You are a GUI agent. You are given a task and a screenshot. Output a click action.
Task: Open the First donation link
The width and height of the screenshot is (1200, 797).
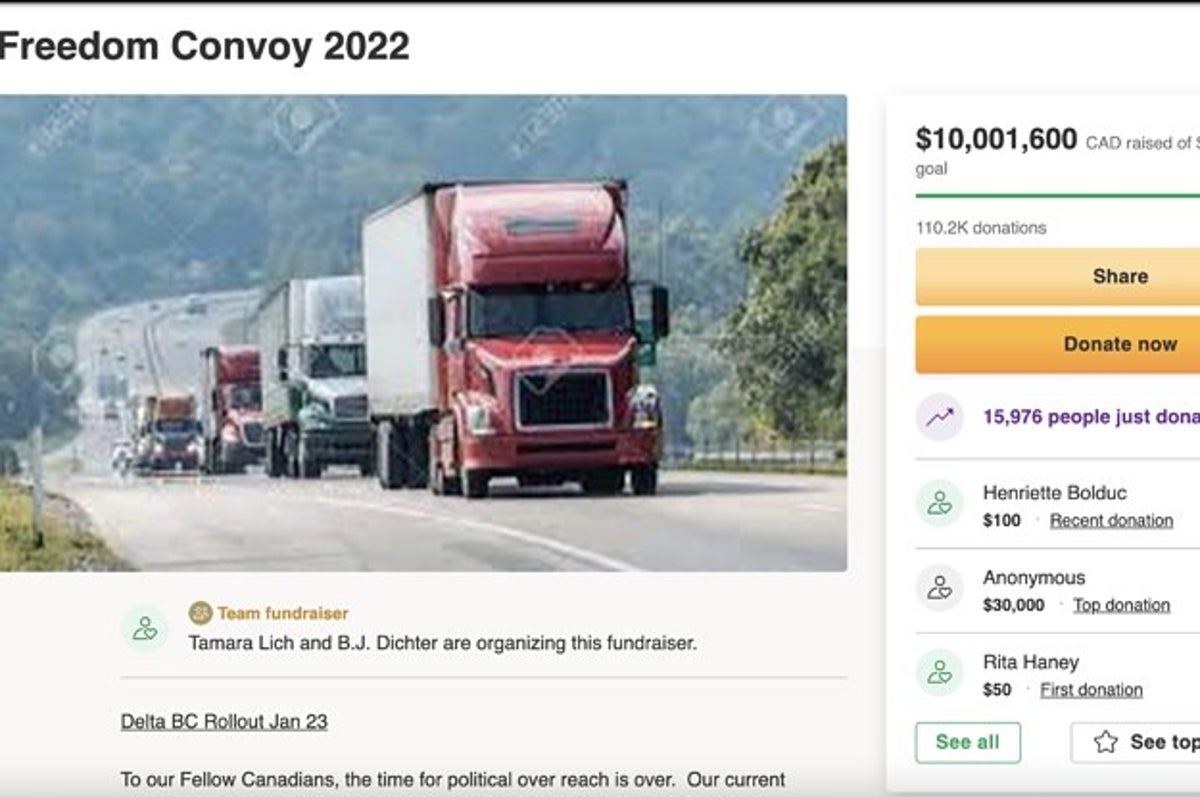pyautogui.click(x=1090, y=690)
